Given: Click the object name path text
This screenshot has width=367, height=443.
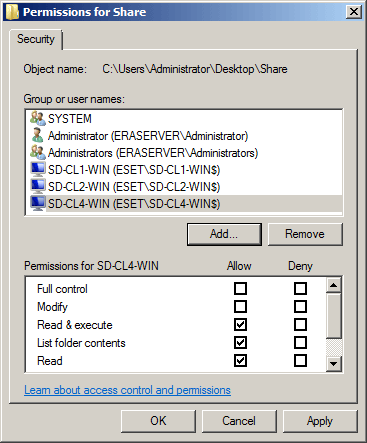Looking at the screenshot, I should point(195,69).
